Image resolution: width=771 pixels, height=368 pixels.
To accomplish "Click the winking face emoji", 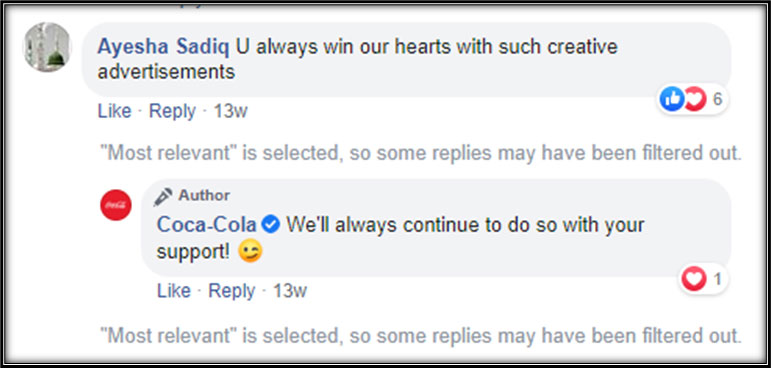I will pyautogui.click(x=250, y=252).
